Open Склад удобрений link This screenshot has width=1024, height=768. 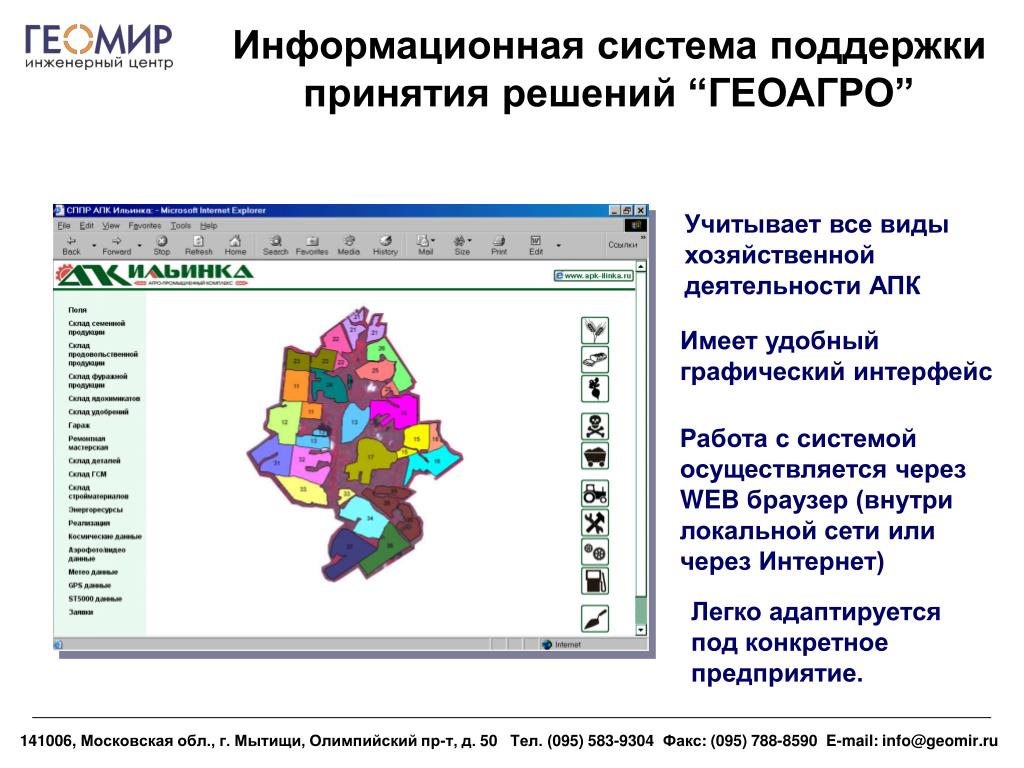[x=99, y=412]
